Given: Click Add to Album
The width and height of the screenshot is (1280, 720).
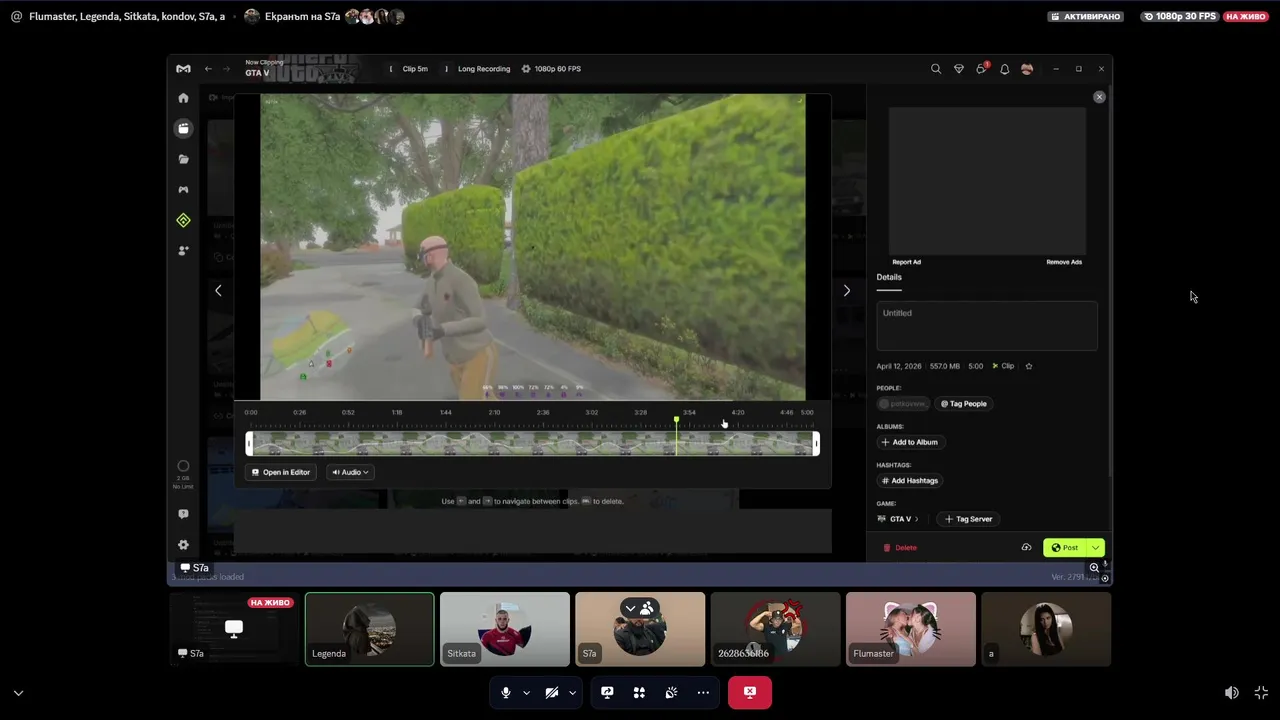Looking at the screenshot, I should click(x=910, y=442).
